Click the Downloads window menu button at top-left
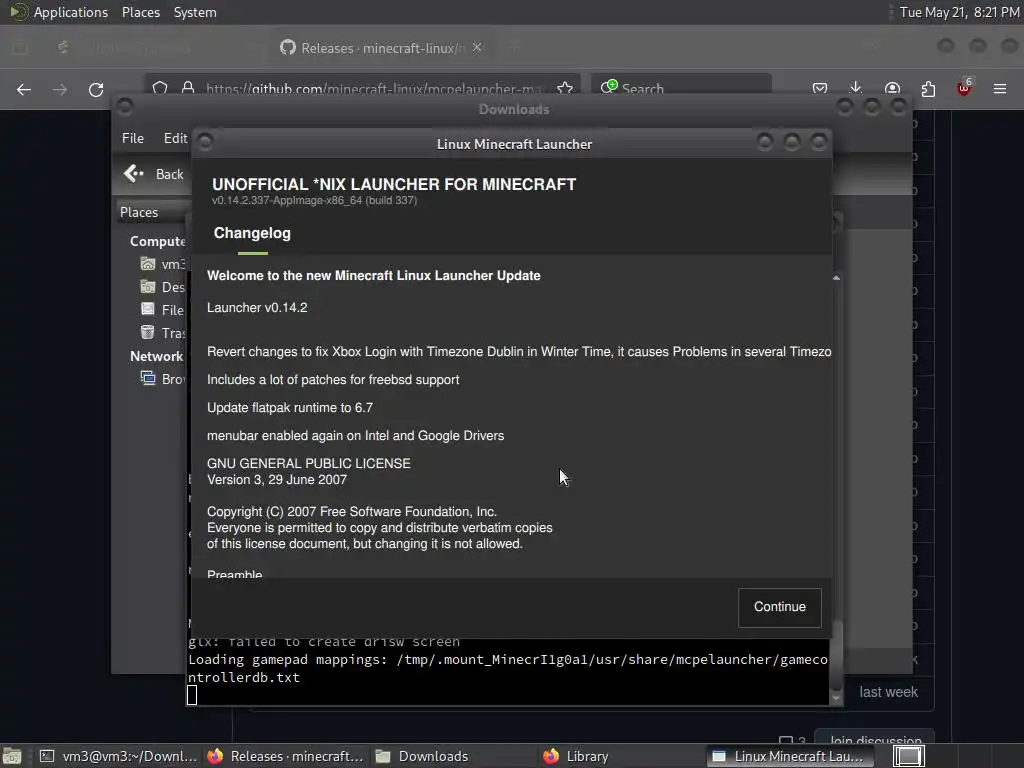 125,106
